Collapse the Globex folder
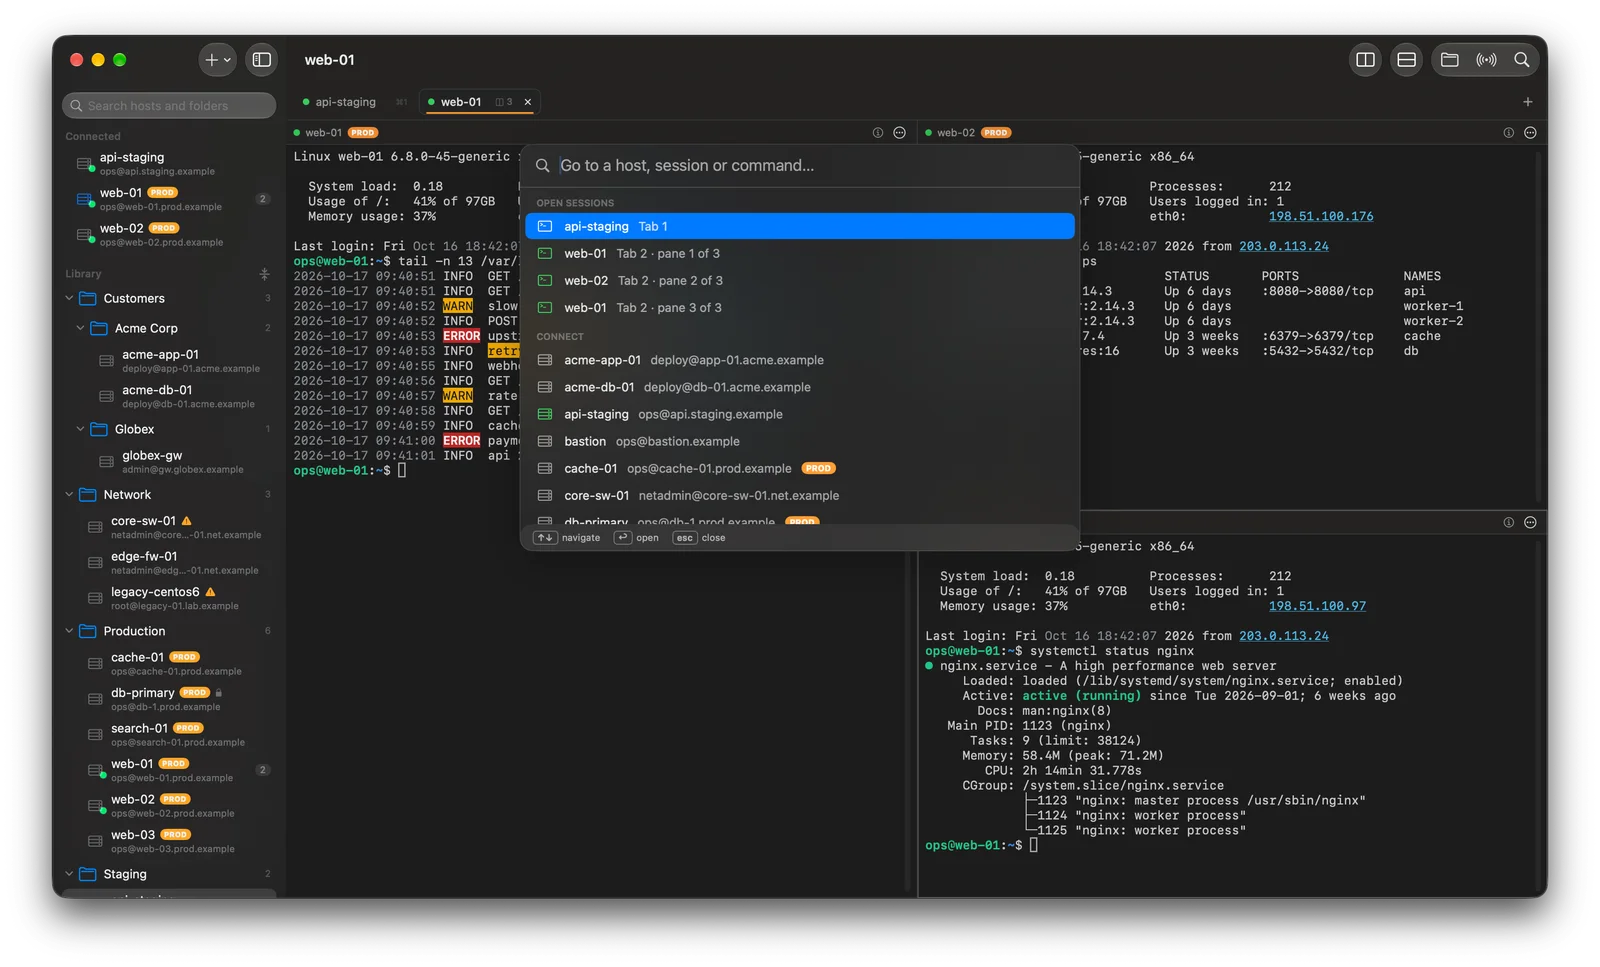This screenshot has height=967, width=1600. [80, 429]
